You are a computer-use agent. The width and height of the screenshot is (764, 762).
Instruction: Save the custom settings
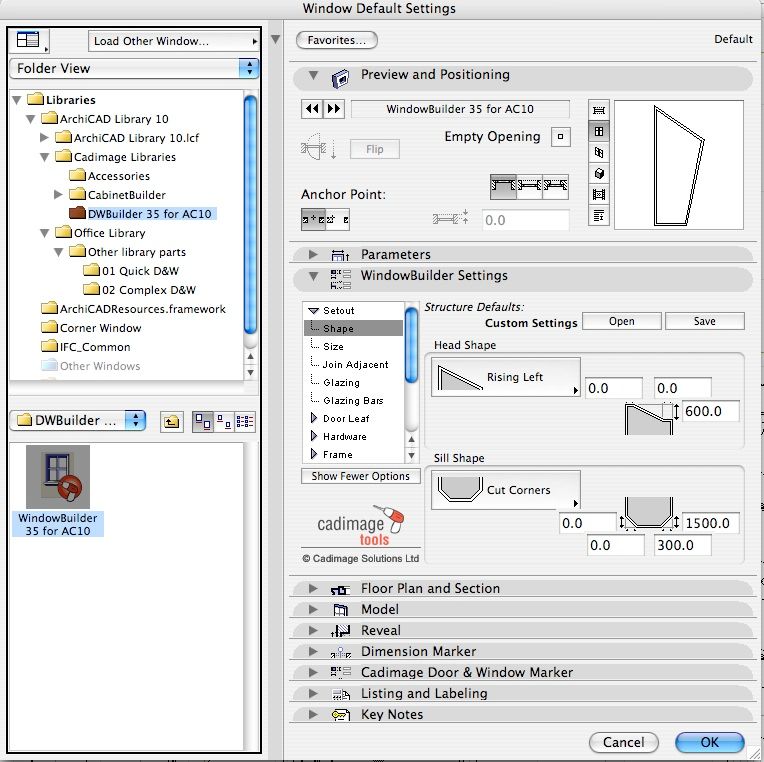tap(705, 322)
